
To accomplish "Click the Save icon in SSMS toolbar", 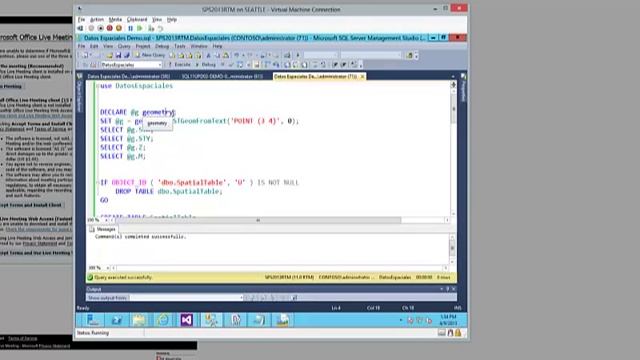I will point(118,55).
